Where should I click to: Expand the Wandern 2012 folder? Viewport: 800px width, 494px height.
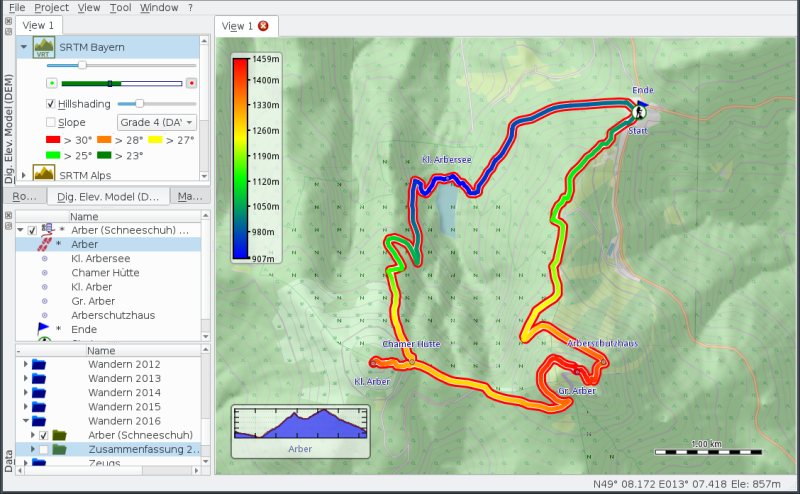26,364
